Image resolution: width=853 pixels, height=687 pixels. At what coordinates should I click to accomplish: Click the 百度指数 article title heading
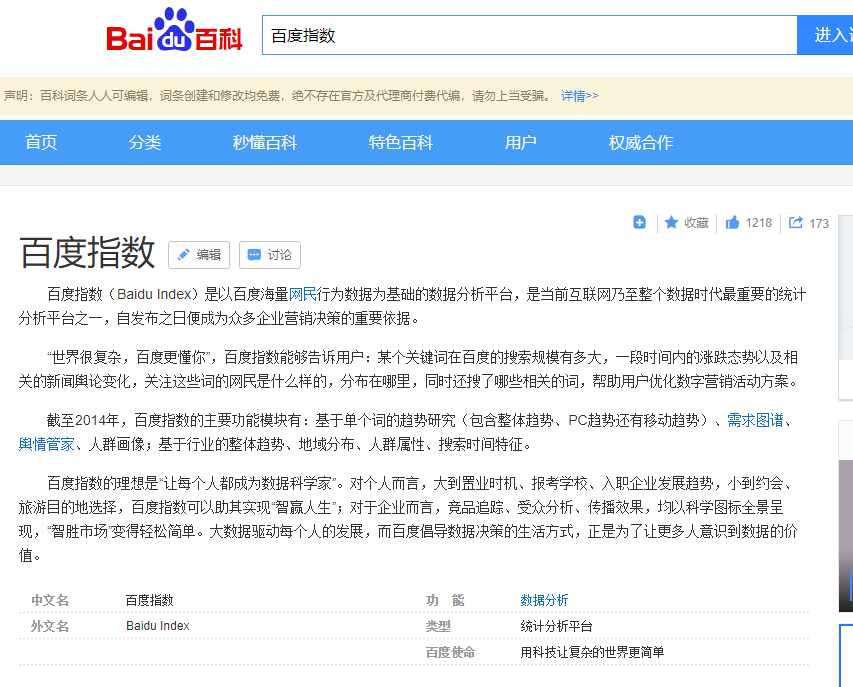click(x=87, y=253)
